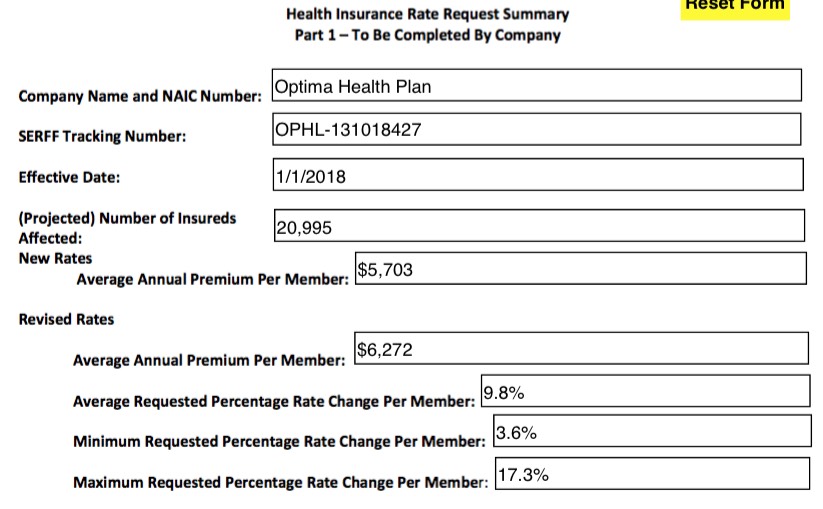Click the Maximum Requested Percentage Rate Change label
The height and width of the screenshot is (509, 823).
pyautogui.click(x=280, y=483)
